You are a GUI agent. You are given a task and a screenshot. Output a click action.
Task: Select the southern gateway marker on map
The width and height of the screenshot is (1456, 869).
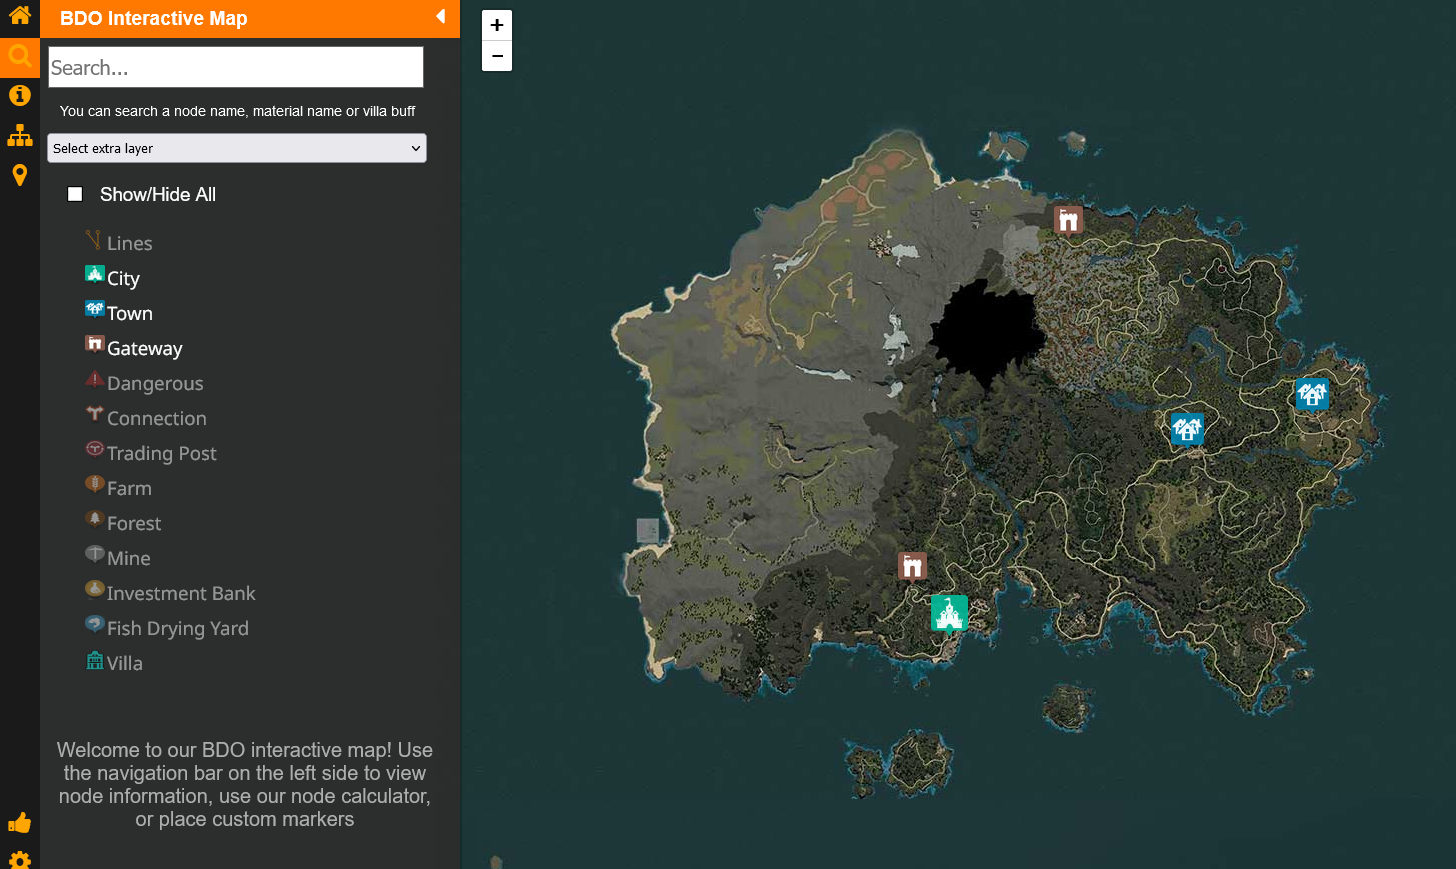(912, 567)
